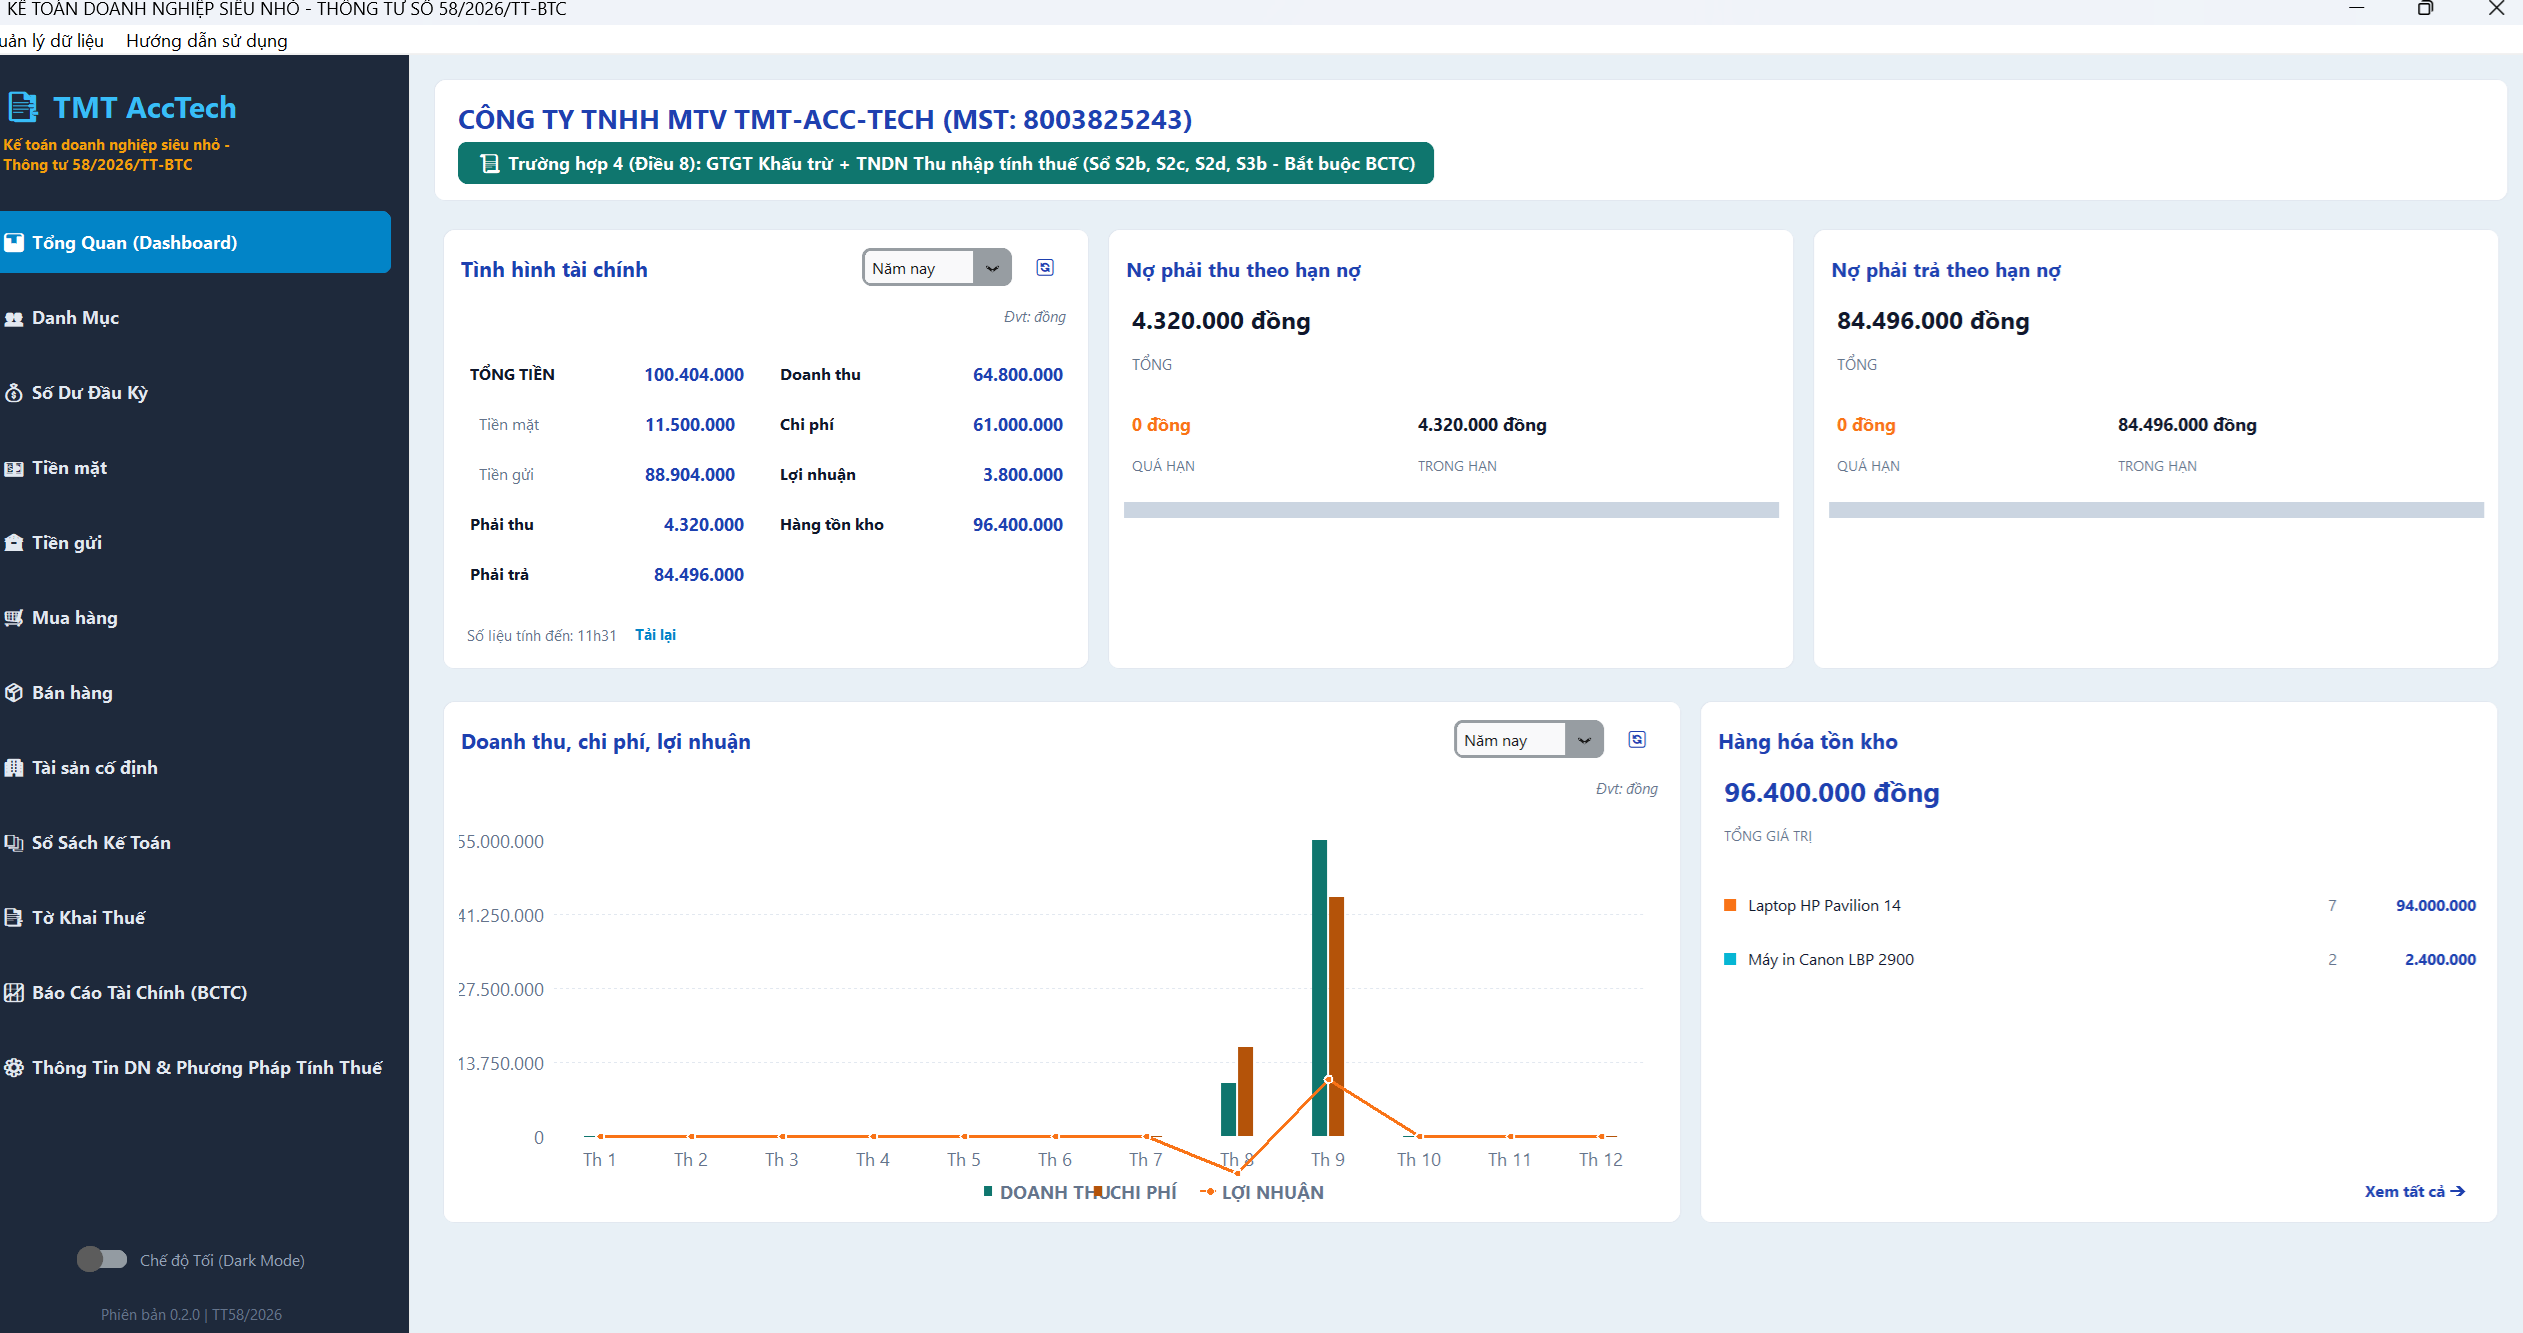Click the company name CÔNG TY TNHH MTV TMT-ACC-TECH
Screen dimensions: 2523x1333
825,119
